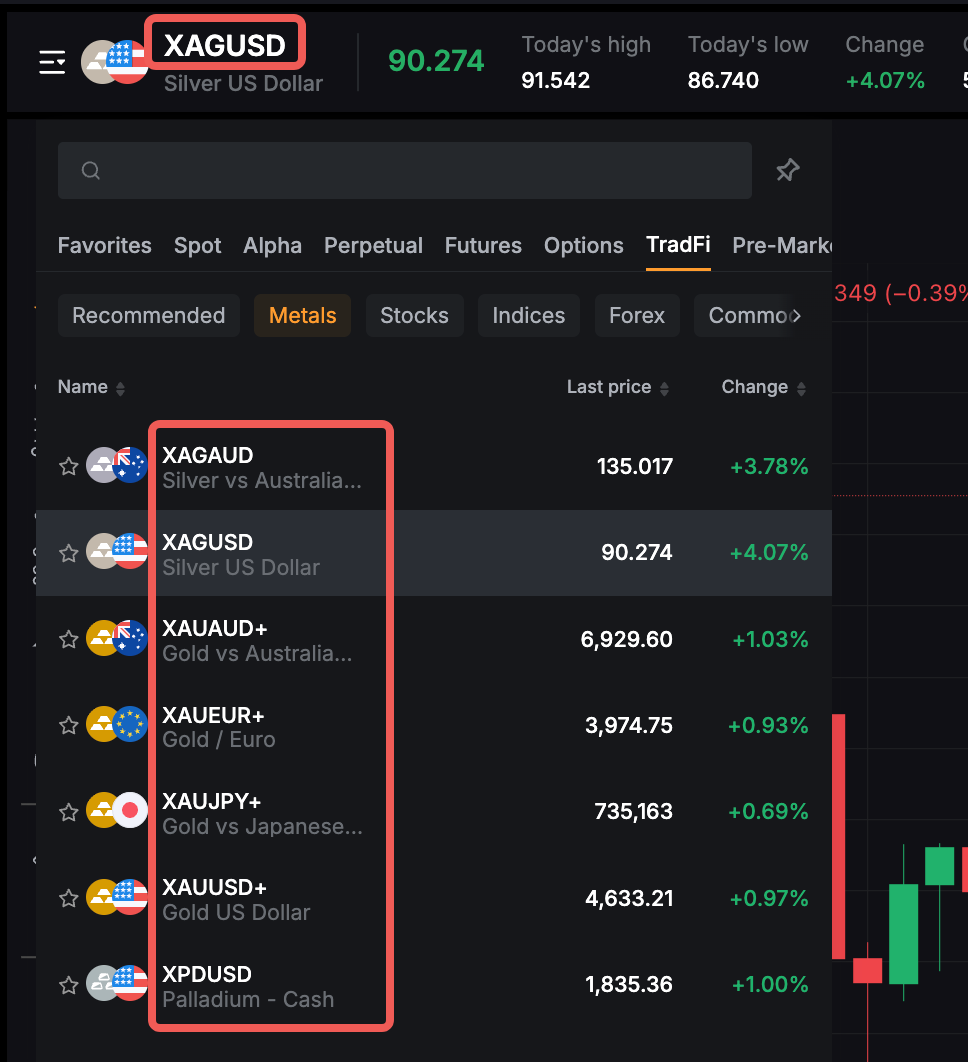Open the Favorites tab
The height and width of the screenshot is (1062, 968).
point(105,246)
